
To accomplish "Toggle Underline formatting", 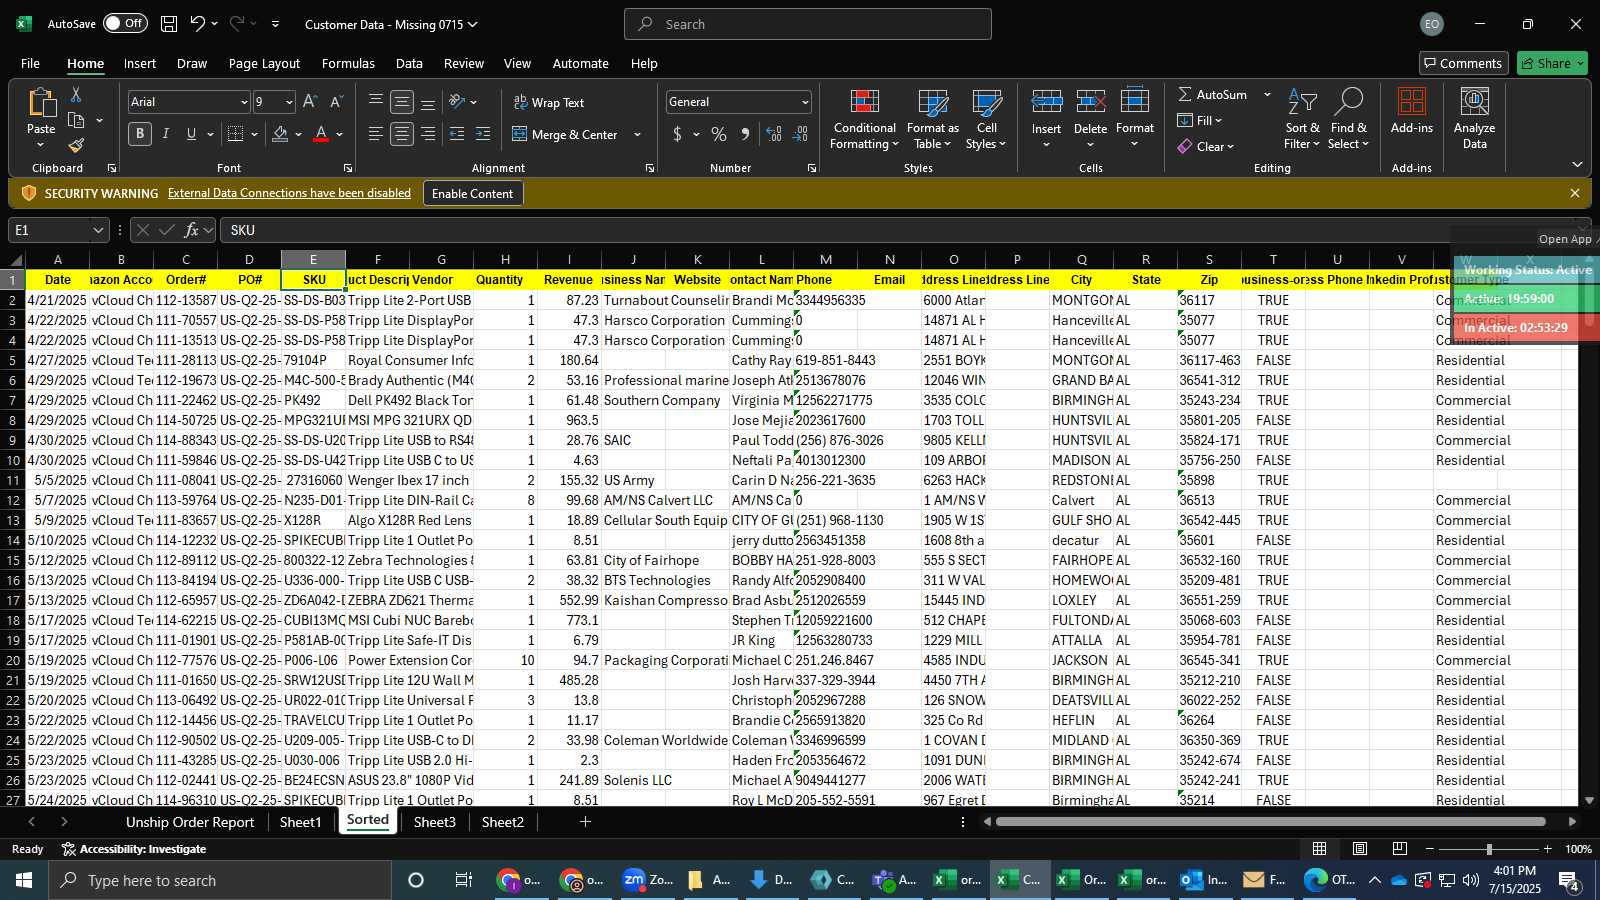I will coord(191,134).
